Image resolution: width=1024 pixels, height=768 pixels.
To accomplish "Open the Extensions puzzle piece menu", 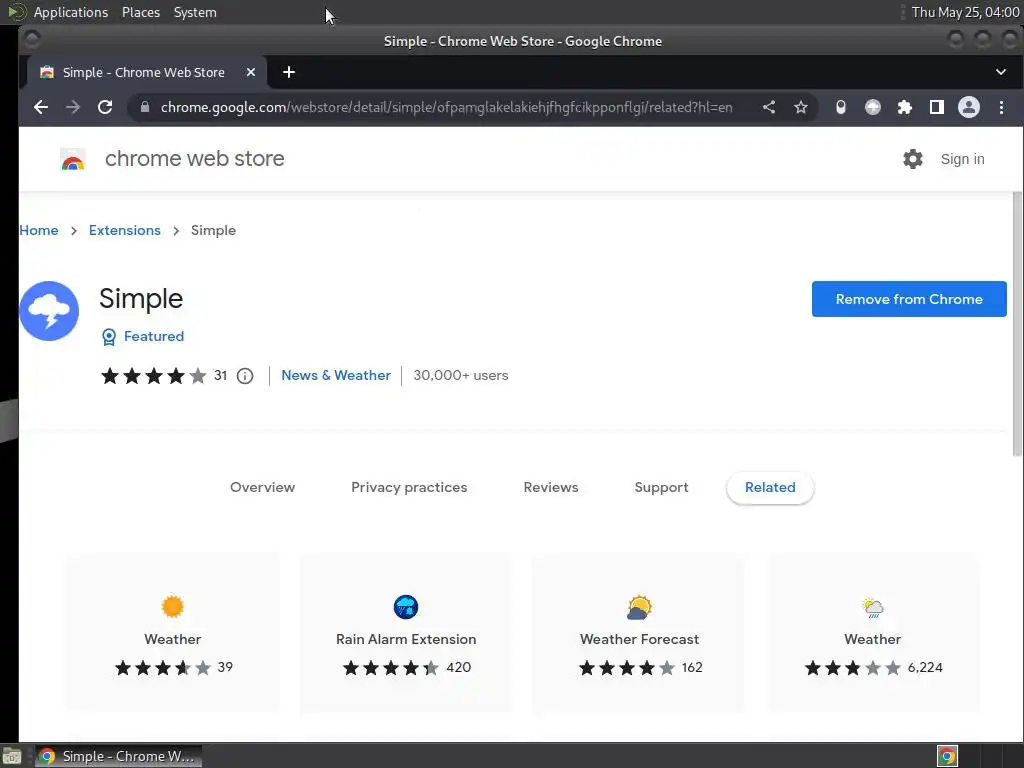I will [904, 107].
